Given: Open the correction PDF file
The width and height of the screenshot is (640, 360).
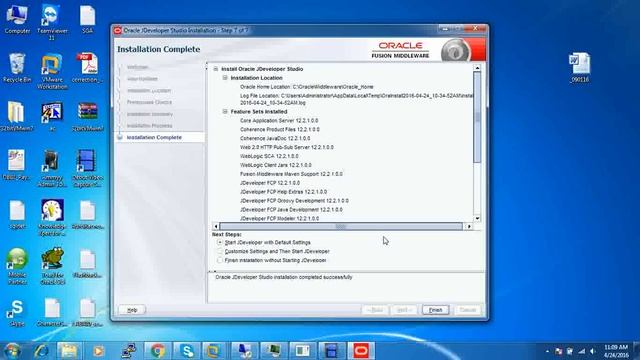Looking at the screenshot, I should (x=87, y=68).
